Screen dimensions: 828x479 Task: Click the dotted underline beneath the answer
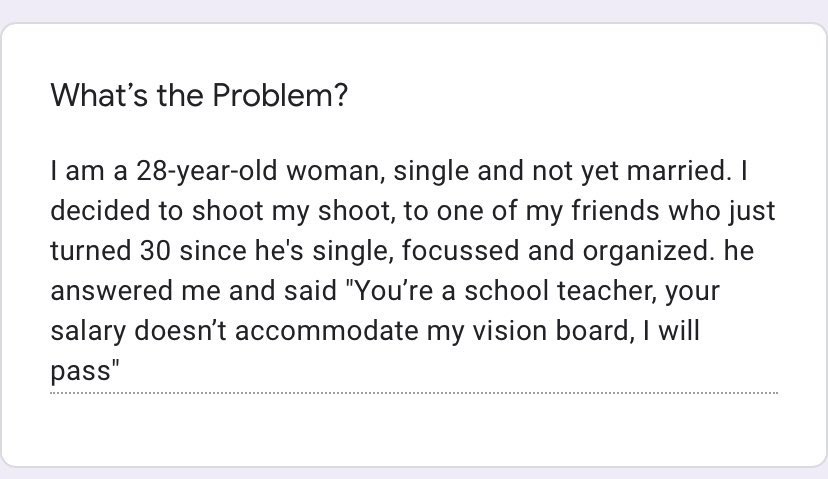point(414,393)
